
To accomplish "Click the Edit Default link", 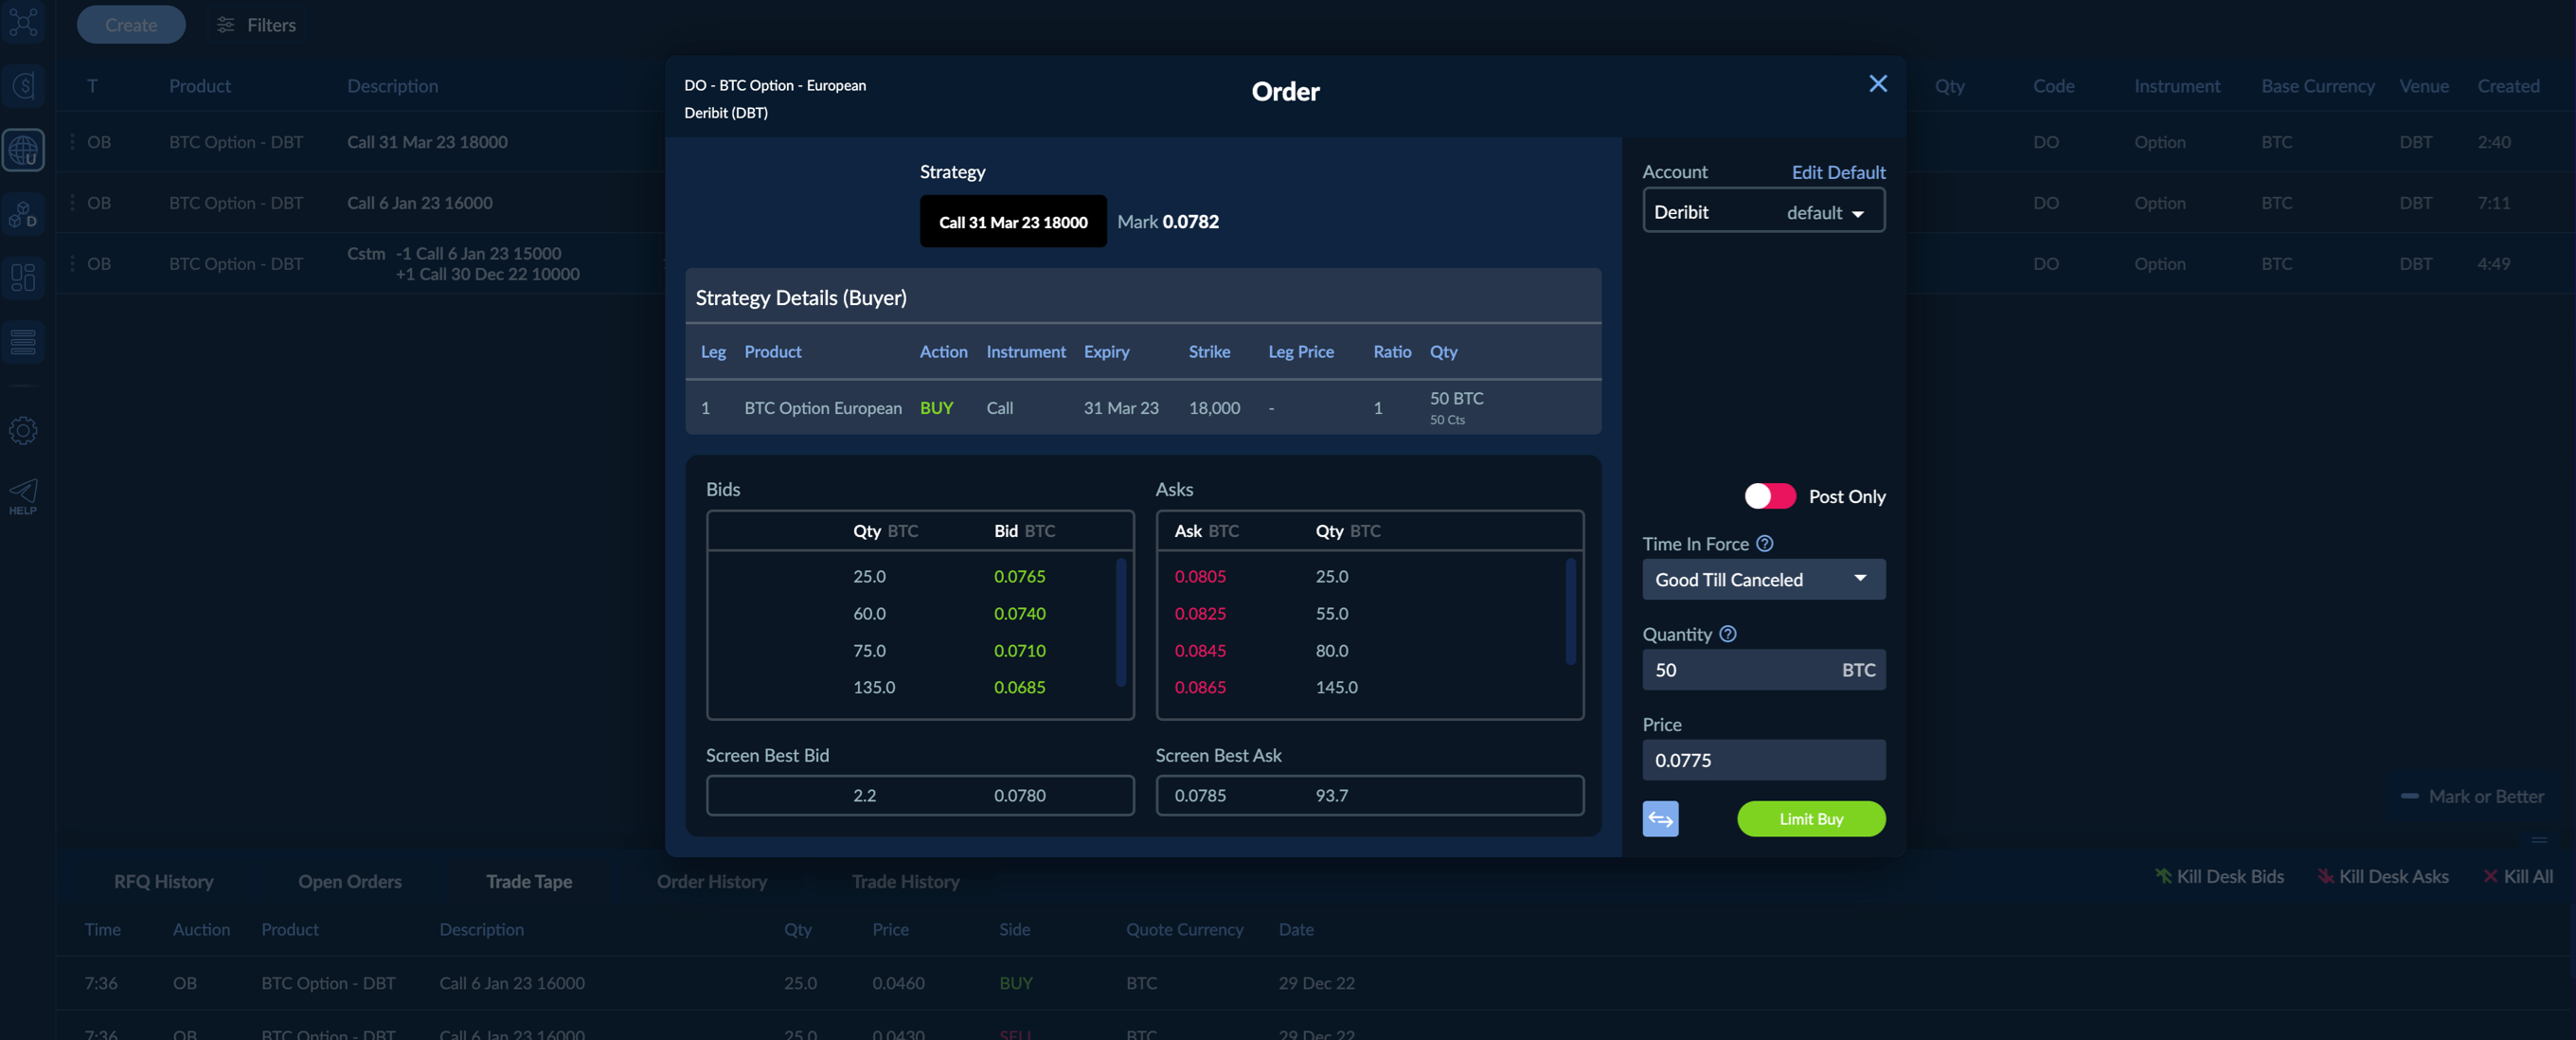I will [x=1837, y=172].
